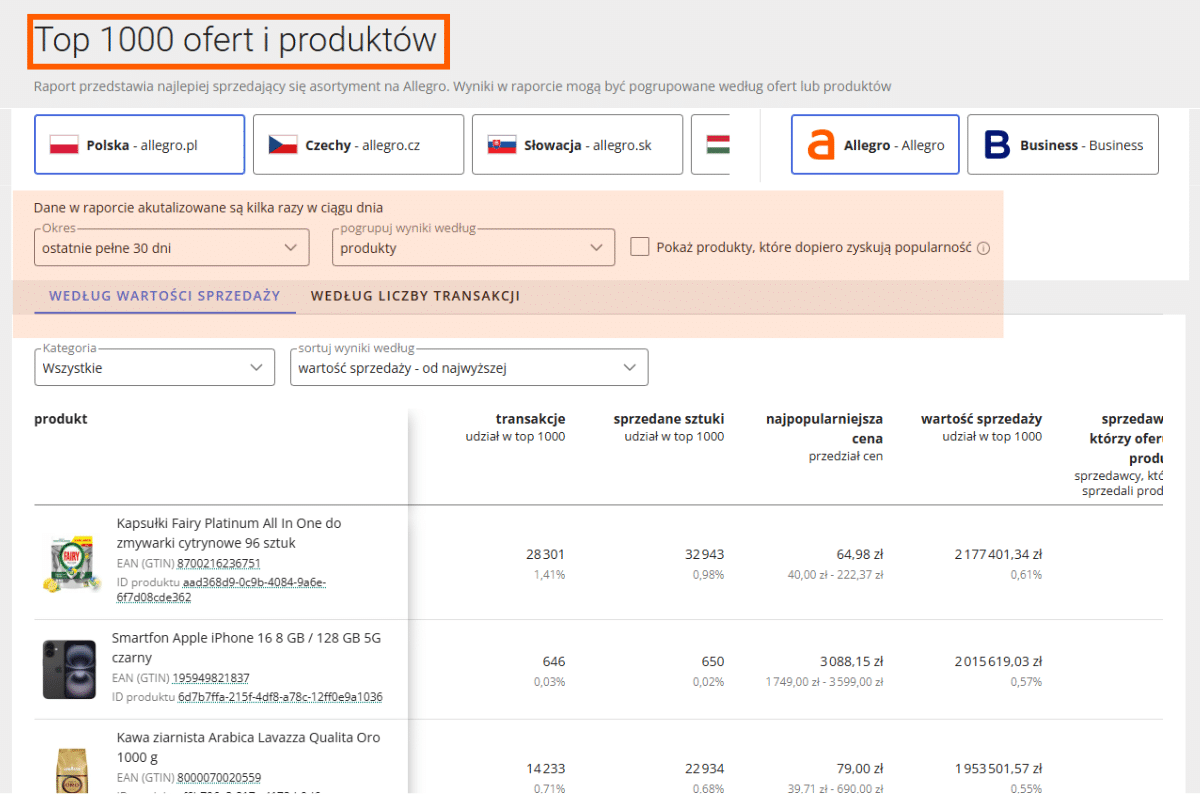Click the Polish flag icon
Image resolution: width=1200 pixels, height=800 pixels.
[64, 145]
